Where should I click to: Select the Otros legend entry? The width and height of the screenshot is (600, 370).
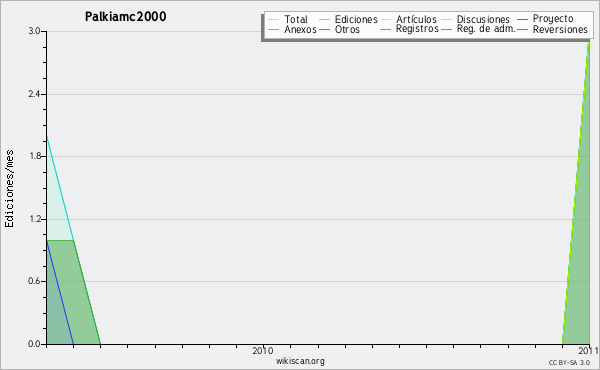click(x=347, y=29)
